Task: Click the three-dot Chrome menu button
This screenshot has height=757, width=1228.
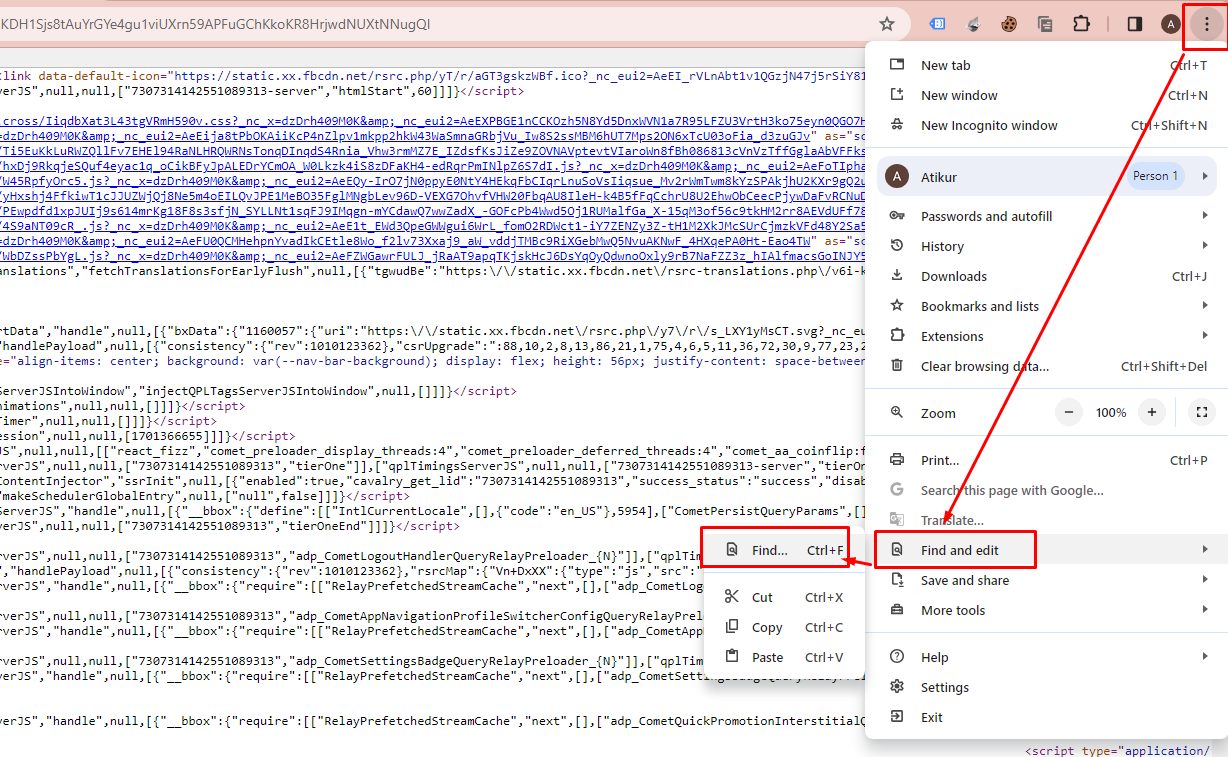Action: tap(1206, 24)
